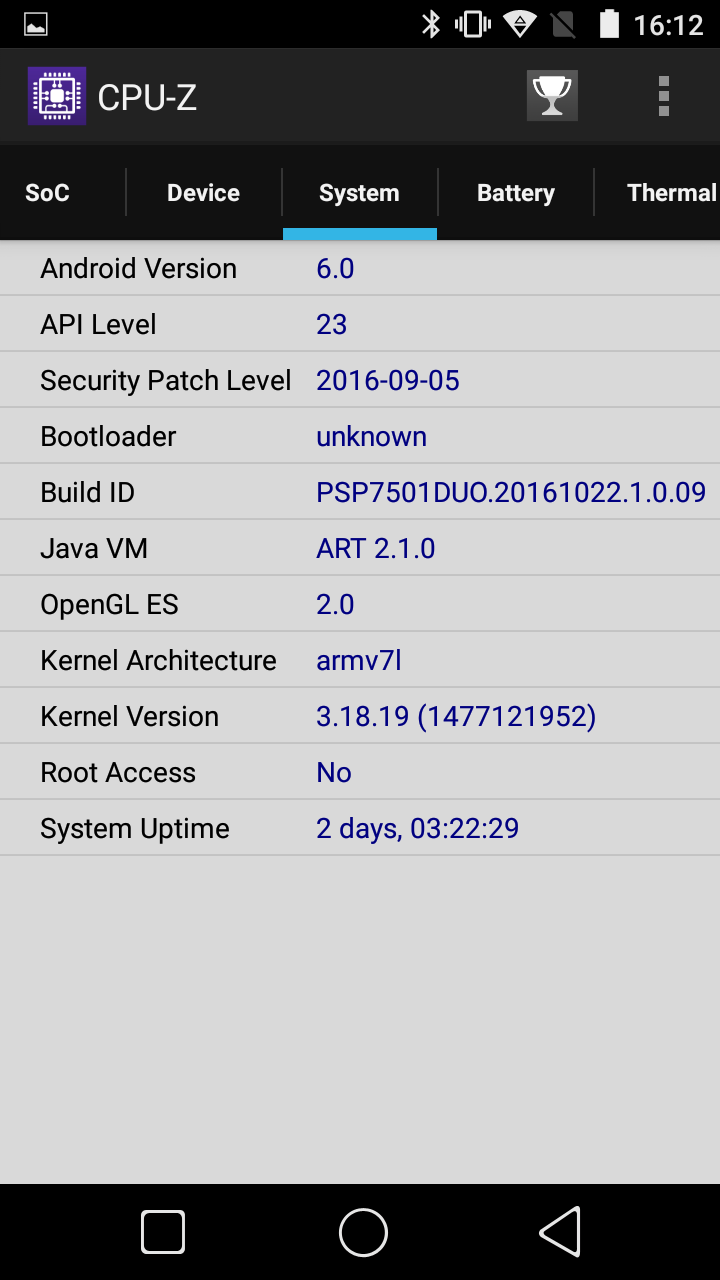Image resolution: width=720 pixels, height=1280 pixels.
Task: Tap the Bluetooth status bar icon
Action: (x=431, y=24)
